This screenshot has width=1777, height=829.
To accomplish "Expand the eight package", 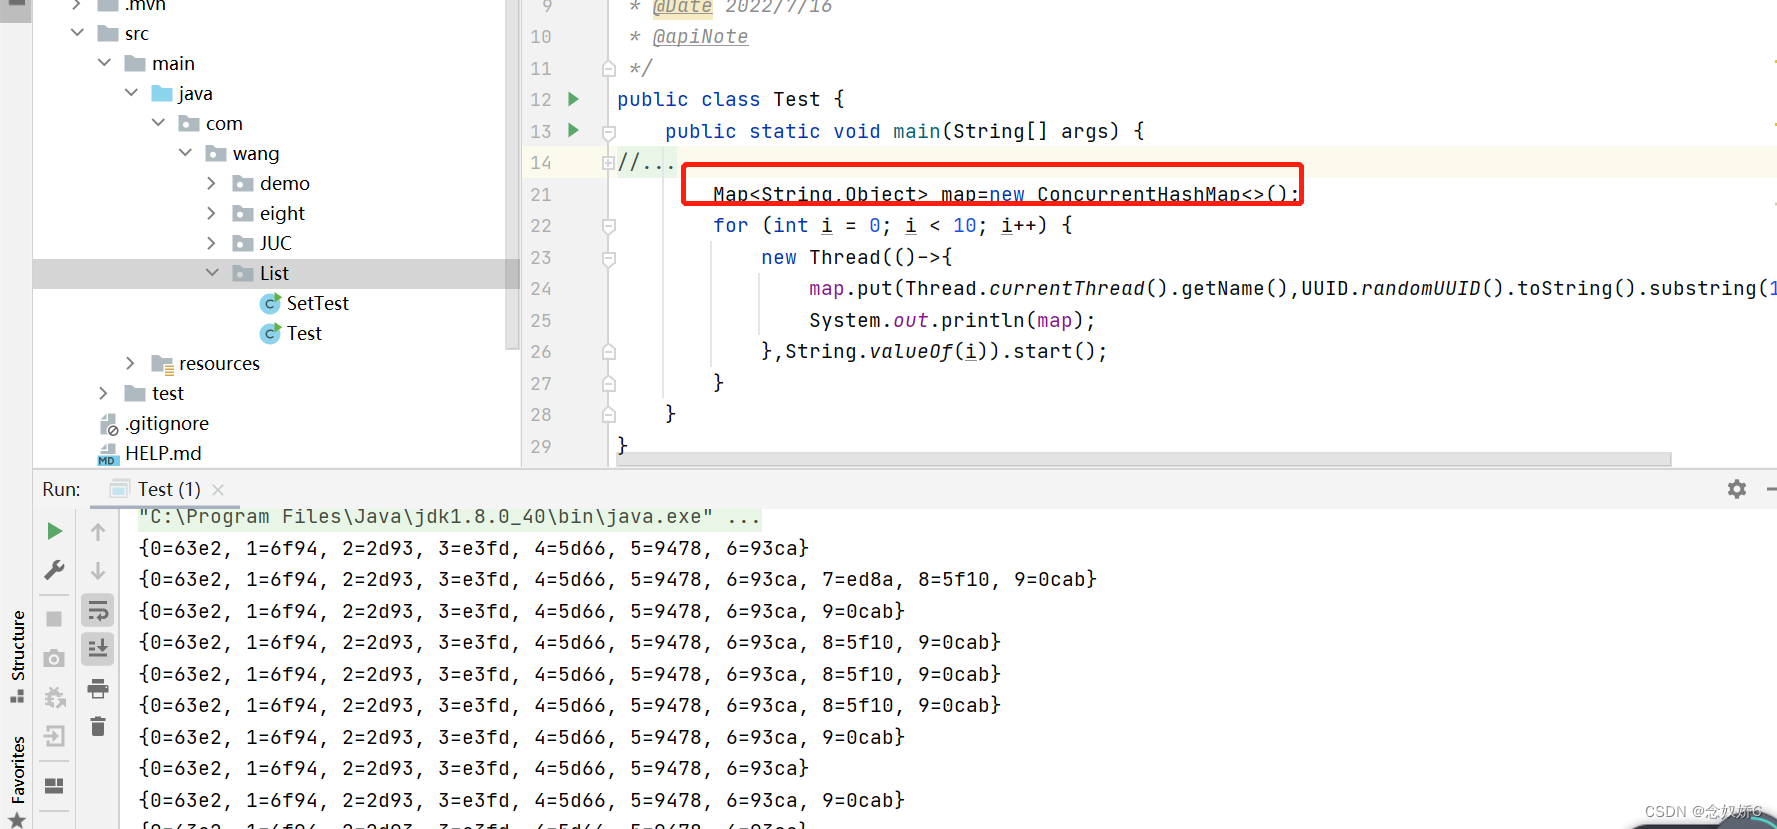I will tap(211, 213).
